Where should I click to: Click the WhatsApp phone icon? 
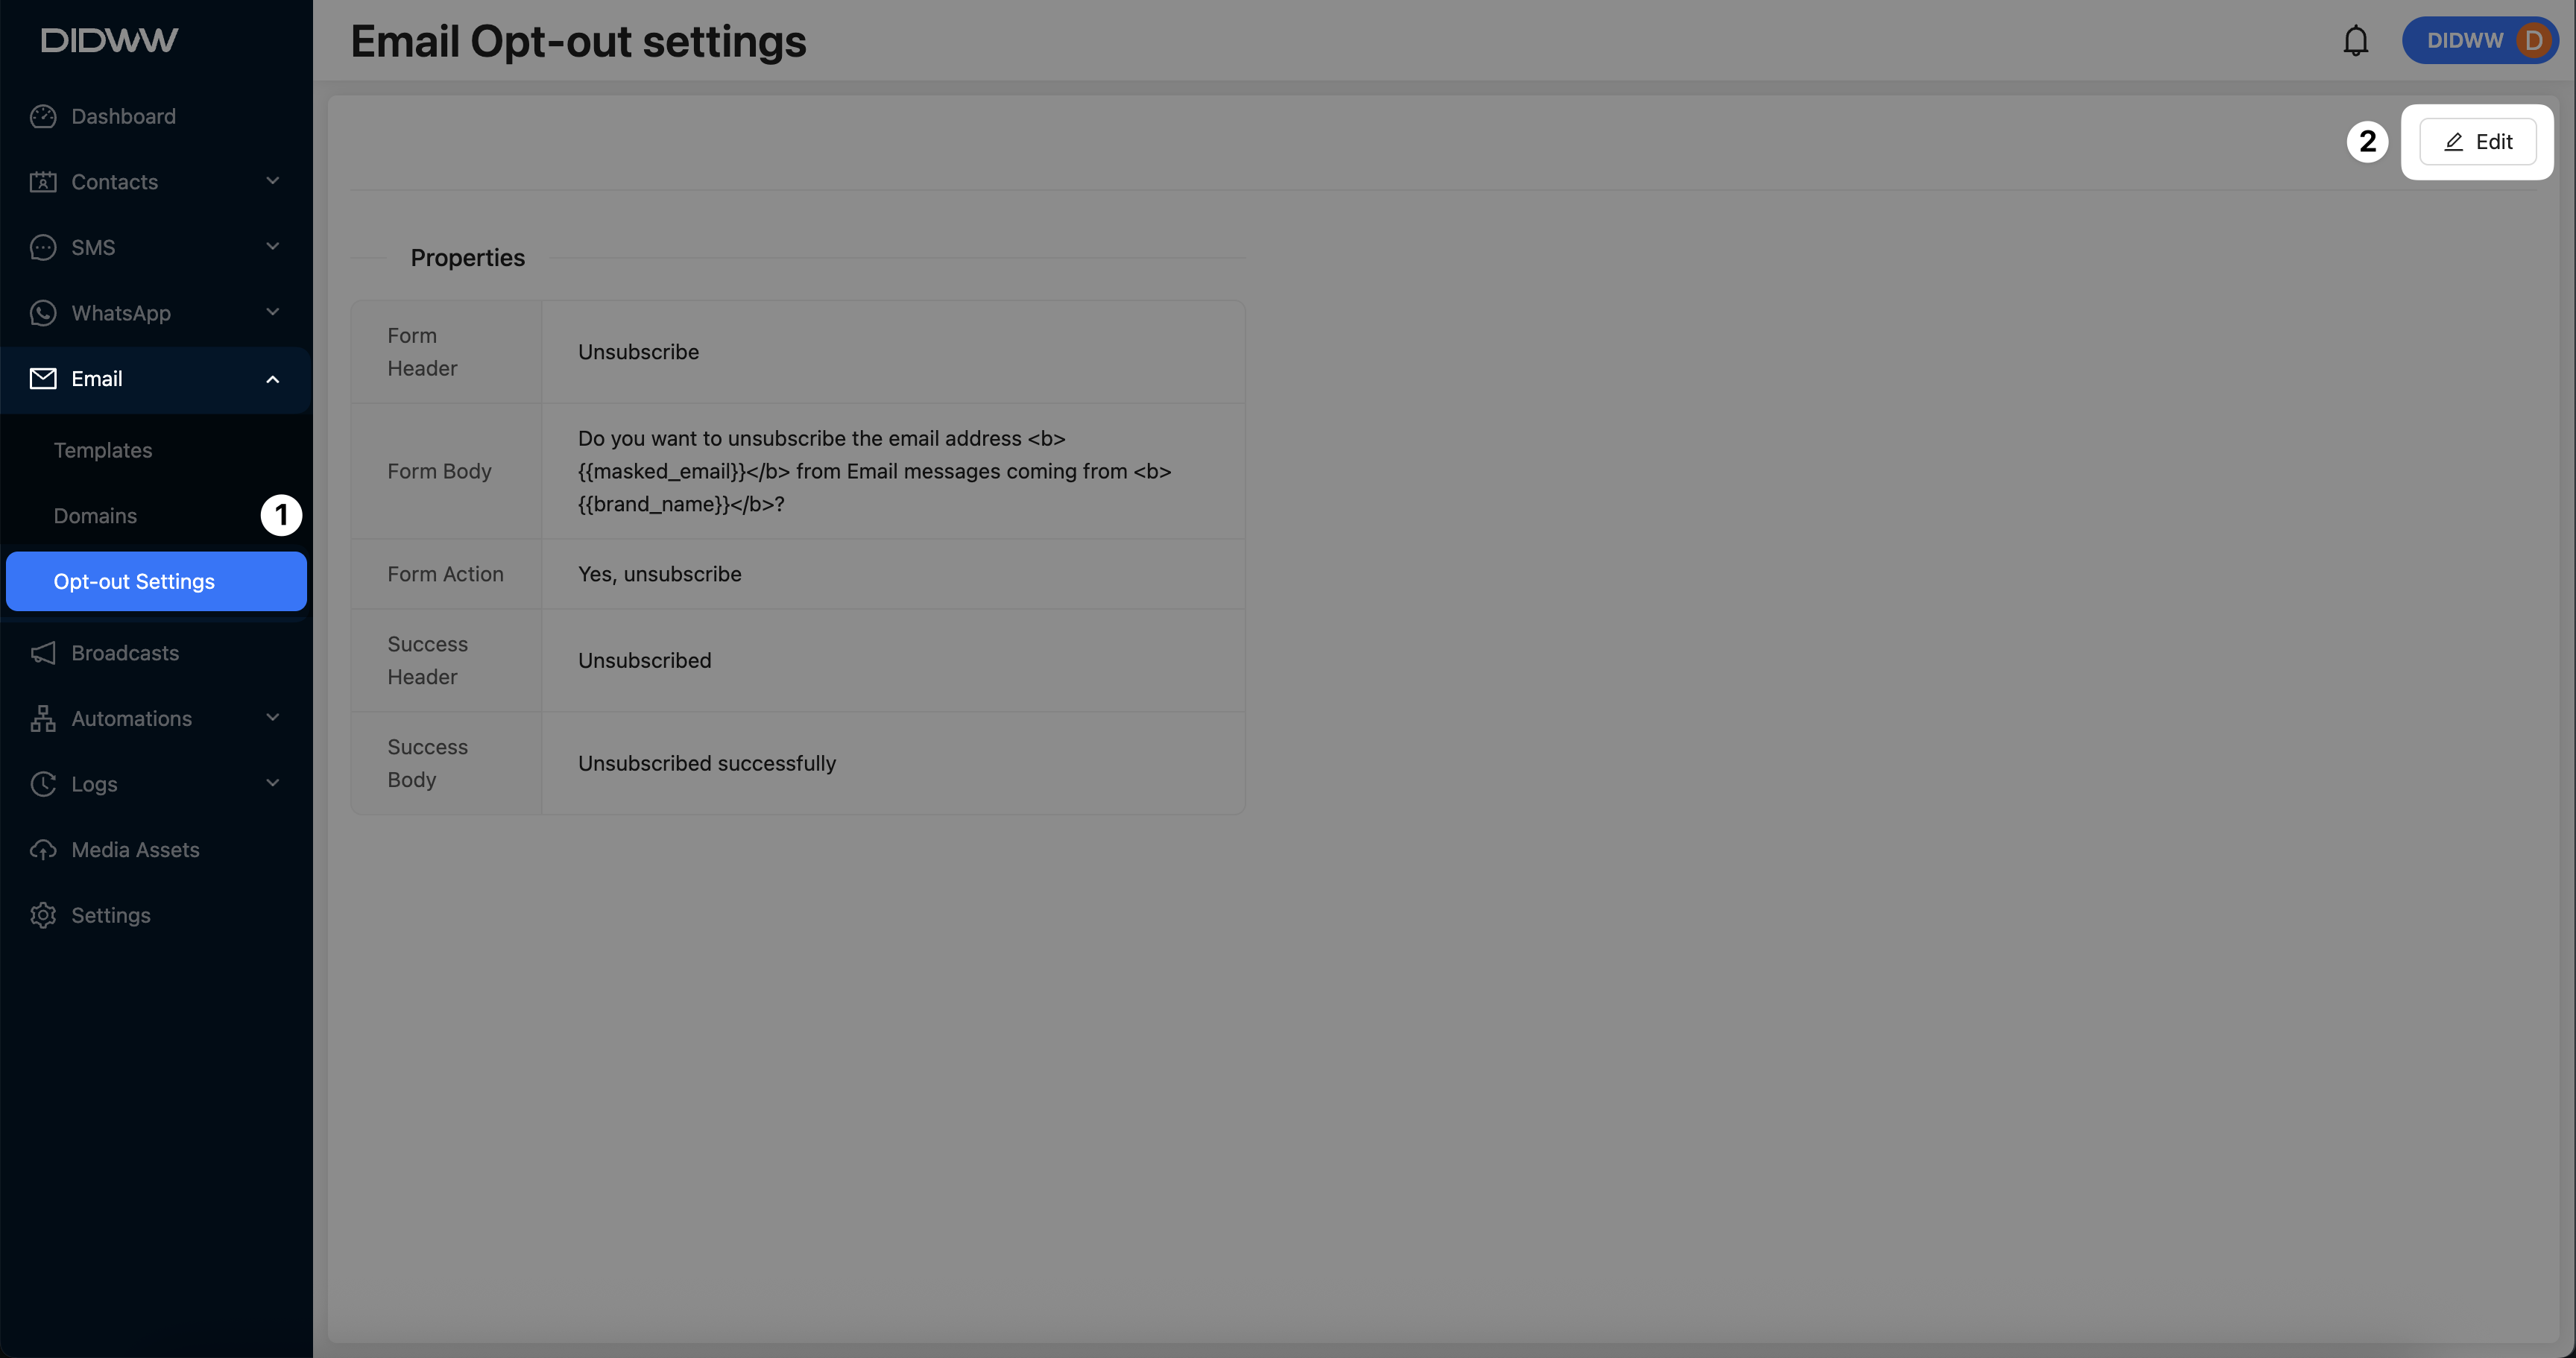43,313
